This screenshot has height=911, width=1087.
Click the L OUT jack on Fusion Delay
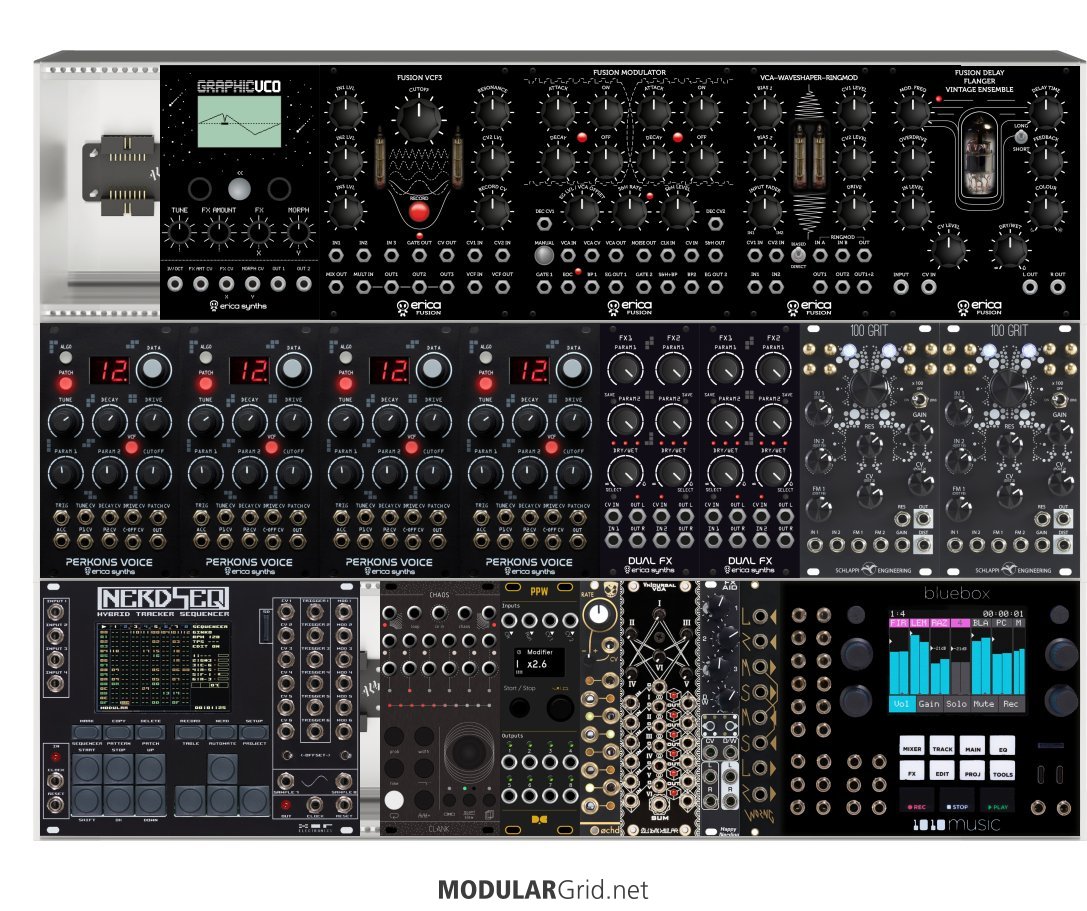tap(1030, 287)
